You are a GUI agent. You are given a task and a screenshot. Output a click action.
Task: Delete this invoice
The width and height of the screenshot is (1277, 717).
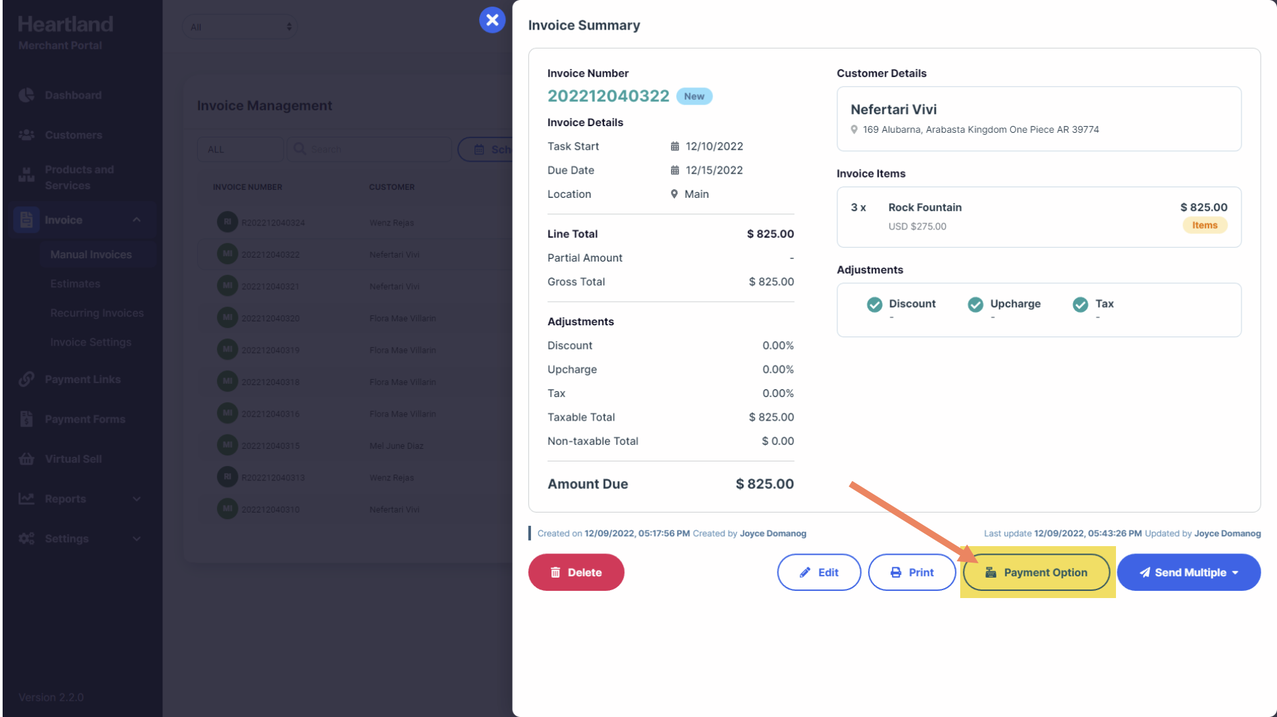576,573
